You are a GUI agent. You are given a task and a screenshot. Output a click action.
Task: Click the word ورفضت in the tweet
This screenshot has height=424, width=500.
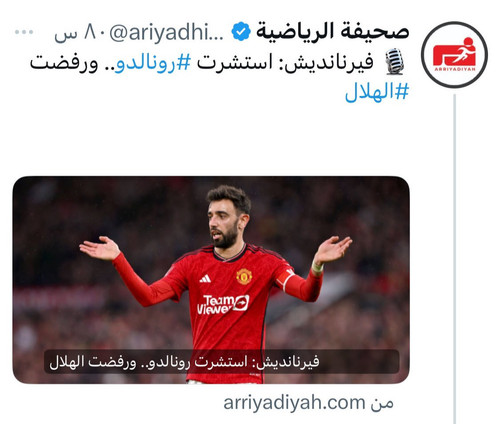pos(64,62)
